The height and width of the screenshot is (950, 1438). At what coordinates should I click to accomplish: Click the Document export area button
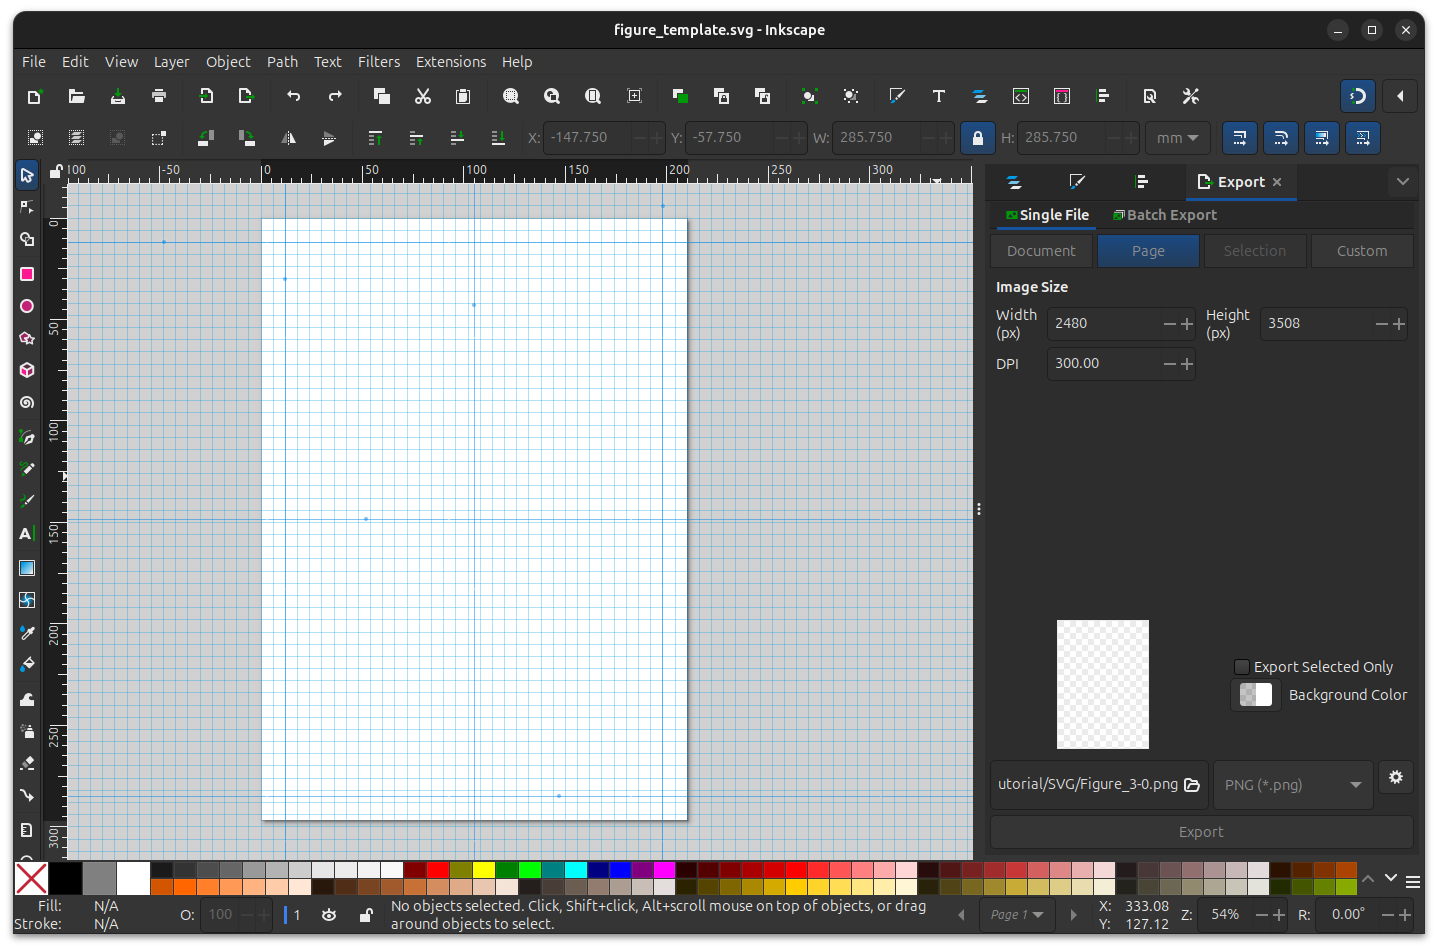tap(1041, 251)
